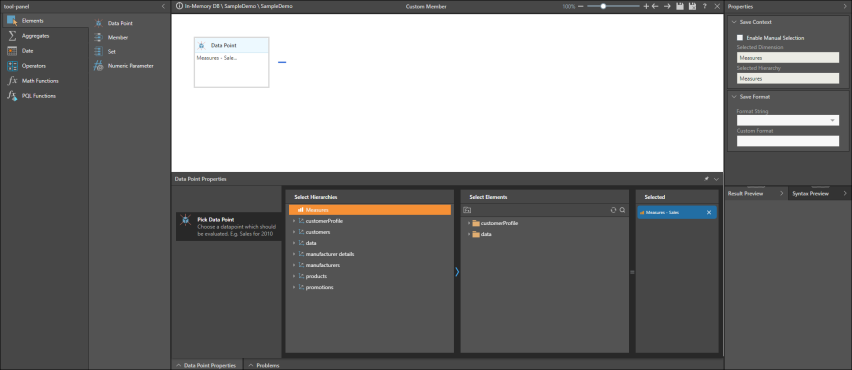Expand the customerProfile hierarchy
852x370 pixels.
click(293, 221)
